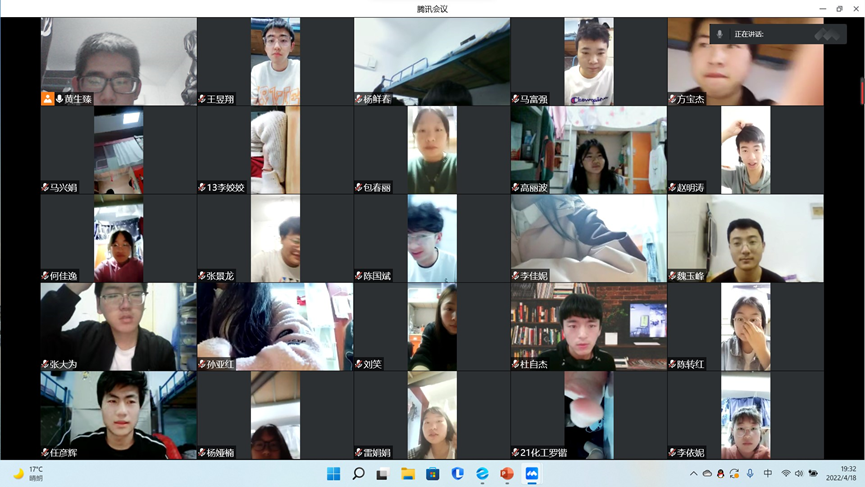Screen dimensions: 865x487
Task: Click the Tencent Meeting logo in speaking bar
Action: pyautogui.click(x=826, y=34)
